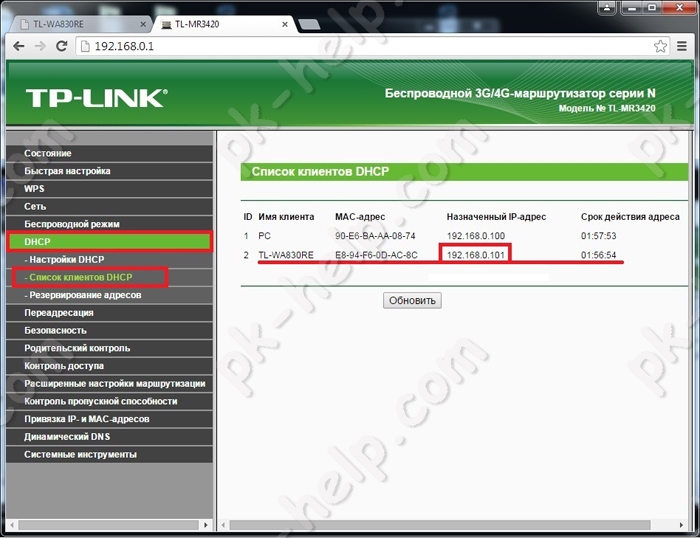The height and width of the screenshot is (538, 700).
Task: Click the TP-LINK logo
Action: pos(97,98)
